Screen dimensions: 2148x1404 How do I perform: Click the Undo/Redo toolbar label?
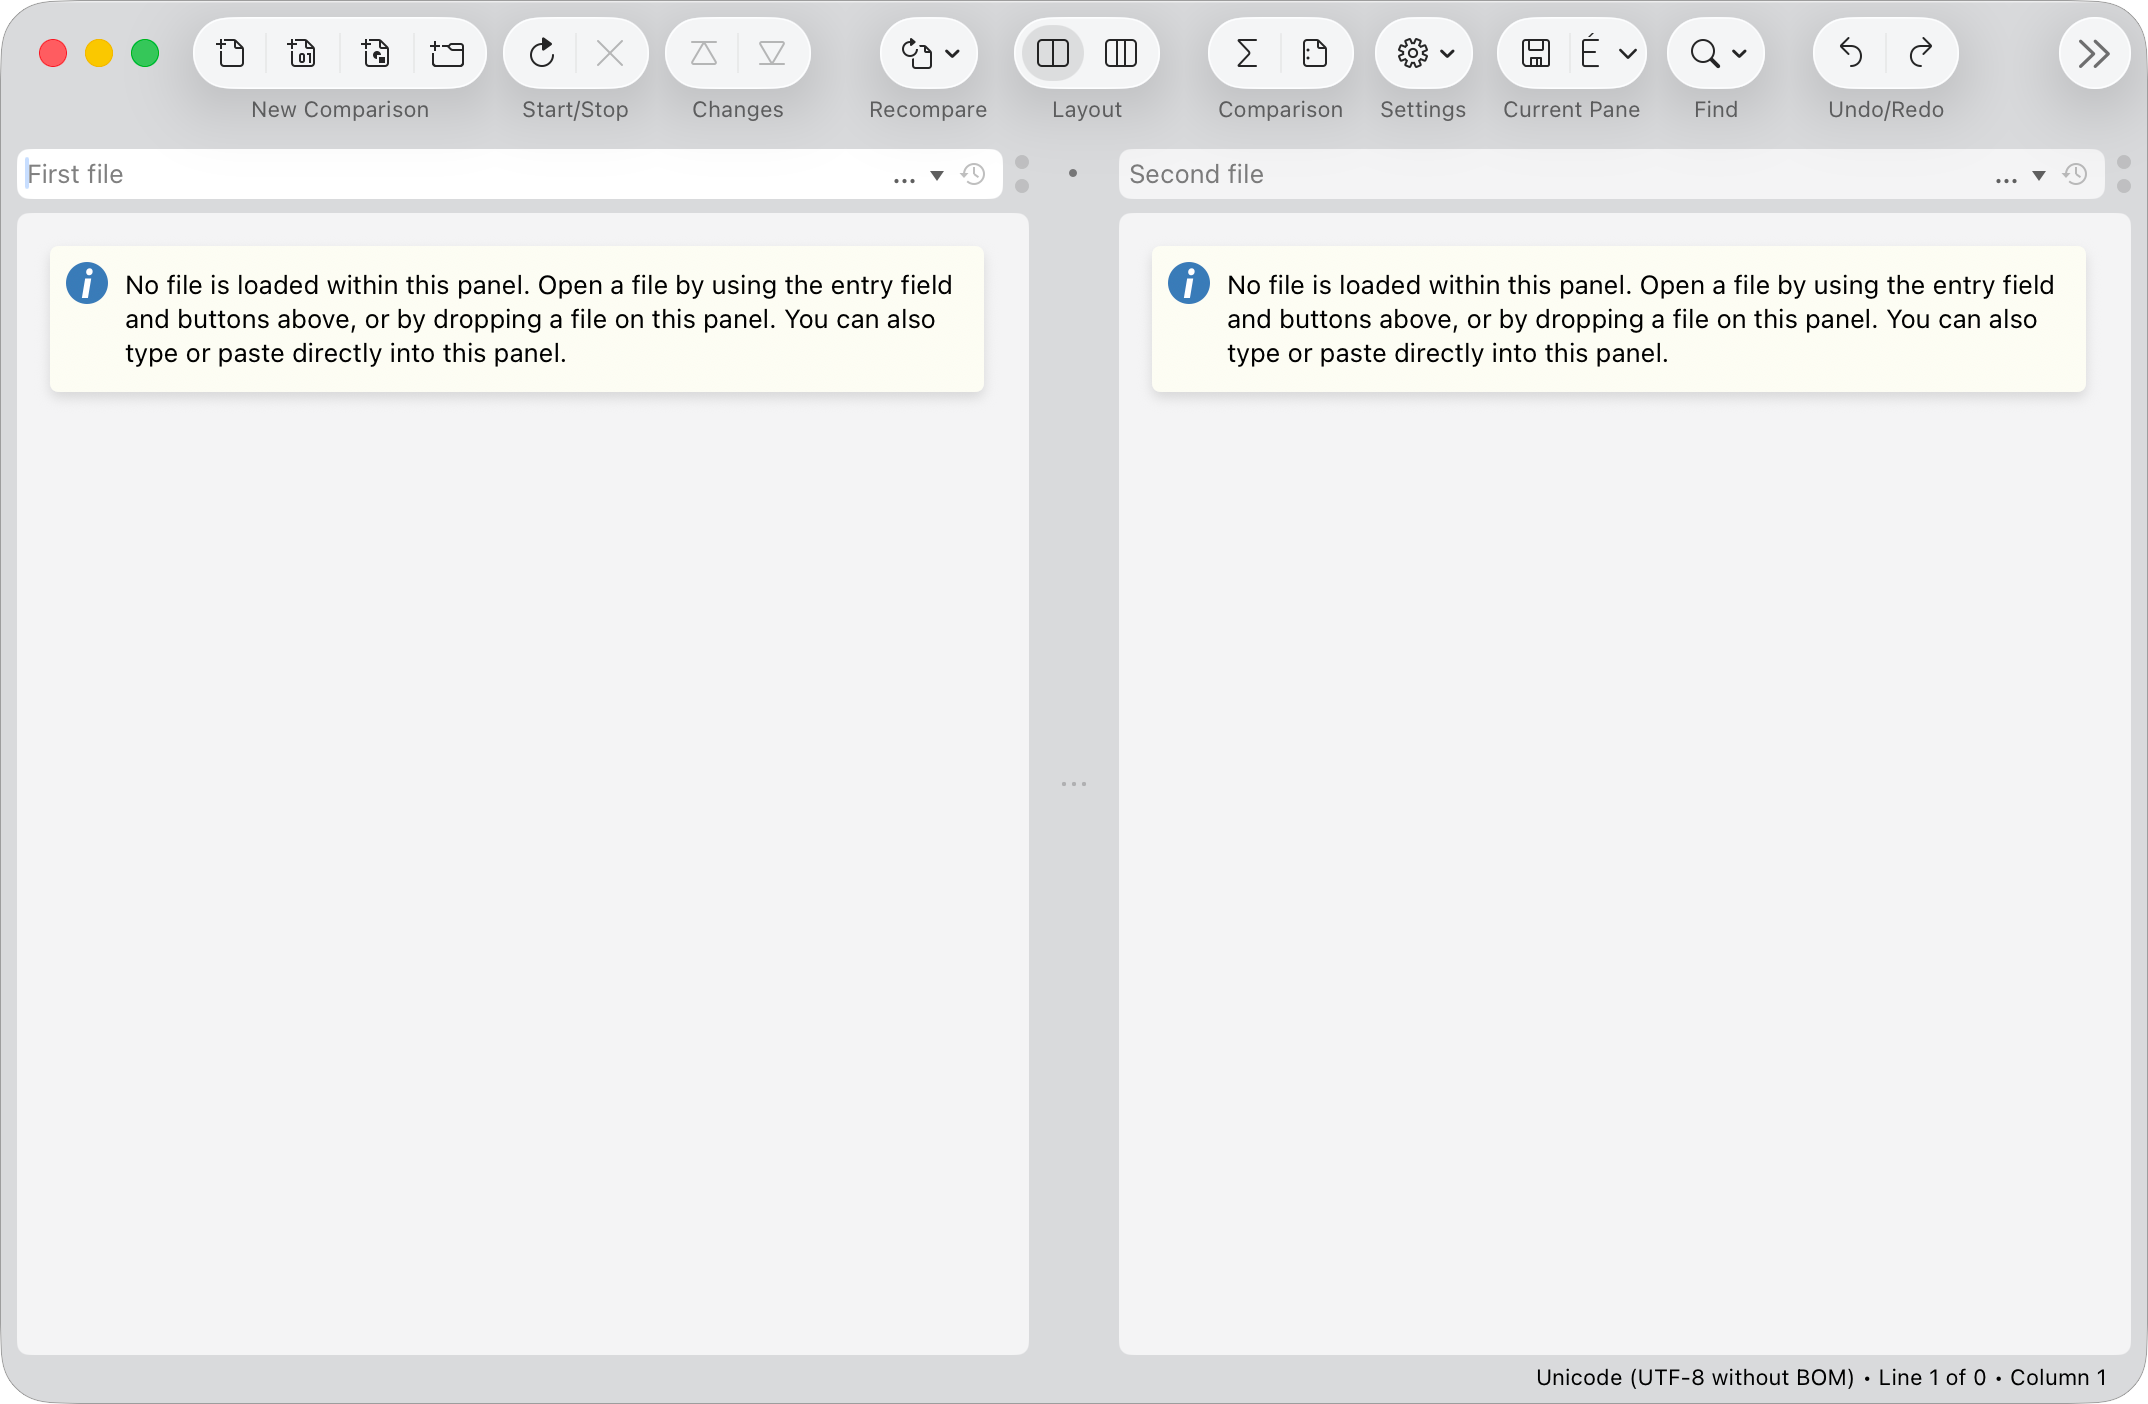point(1886,110)
